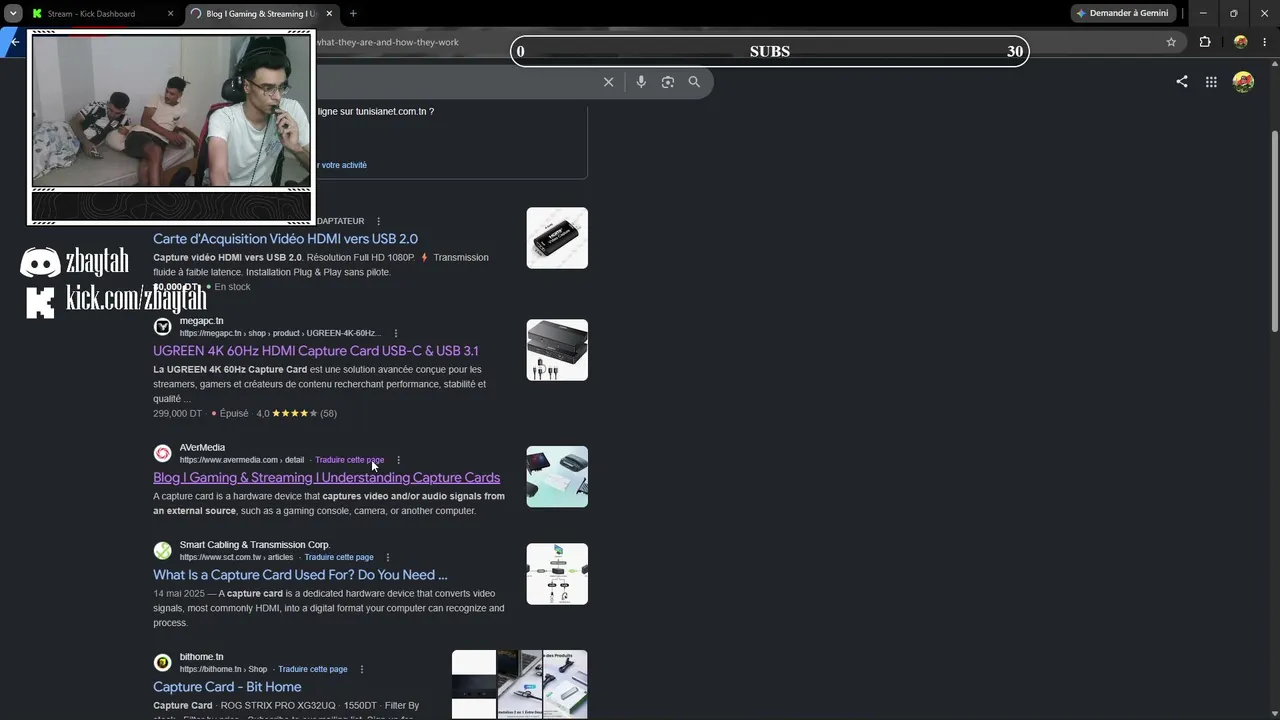Open a new browser tab
Screen dimensions: 1280x720
[x=353, y=14]
